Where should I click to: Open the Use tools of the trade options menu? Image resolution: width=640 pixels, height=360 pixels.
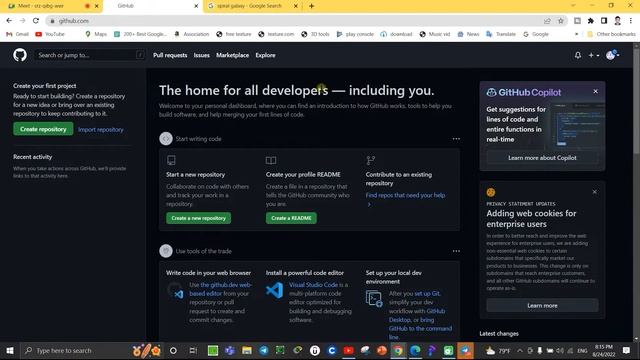456,251
